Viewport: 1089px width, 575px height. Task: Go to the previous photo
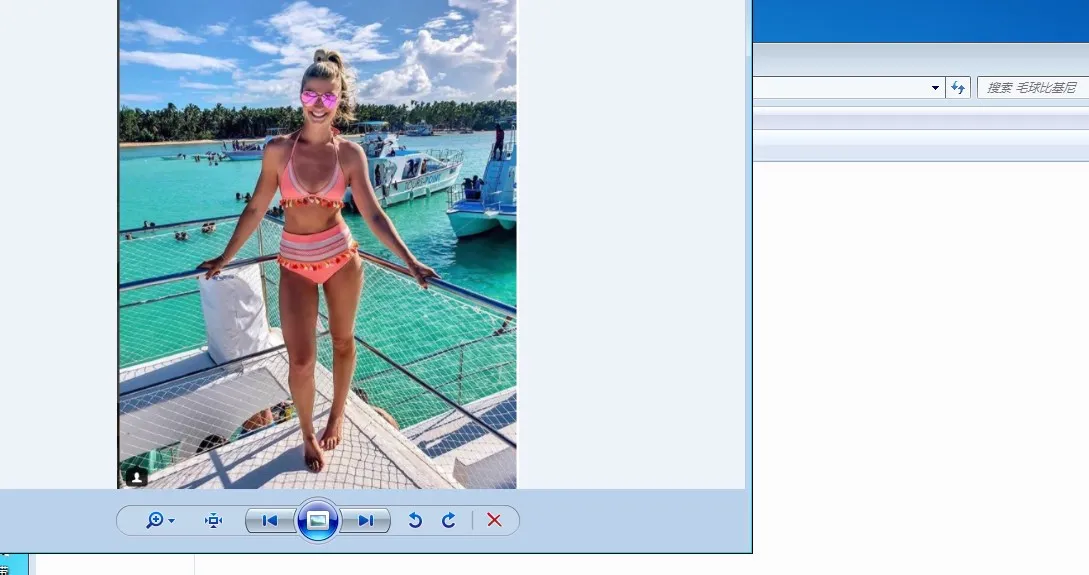[x=270, y=520]
